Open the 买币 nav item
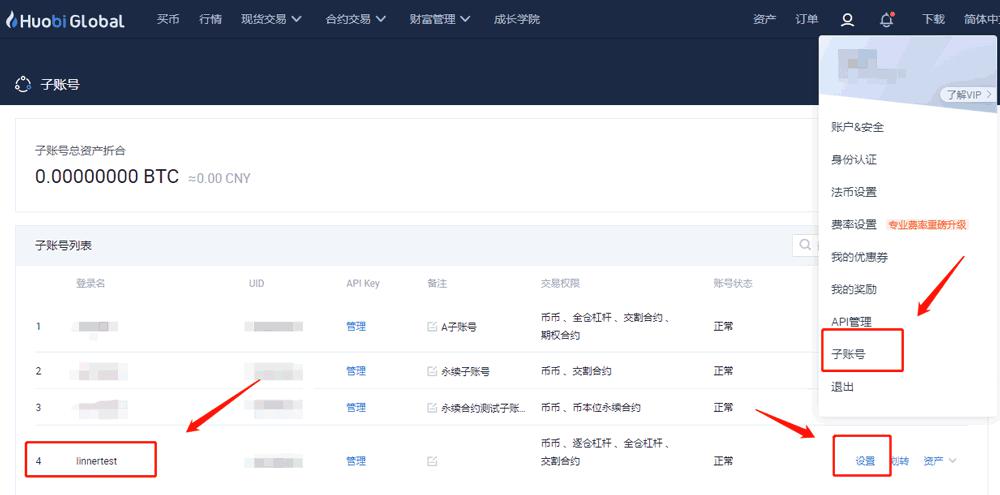The height and width of the screenshot is (495, 1000). tap(167, 19)
